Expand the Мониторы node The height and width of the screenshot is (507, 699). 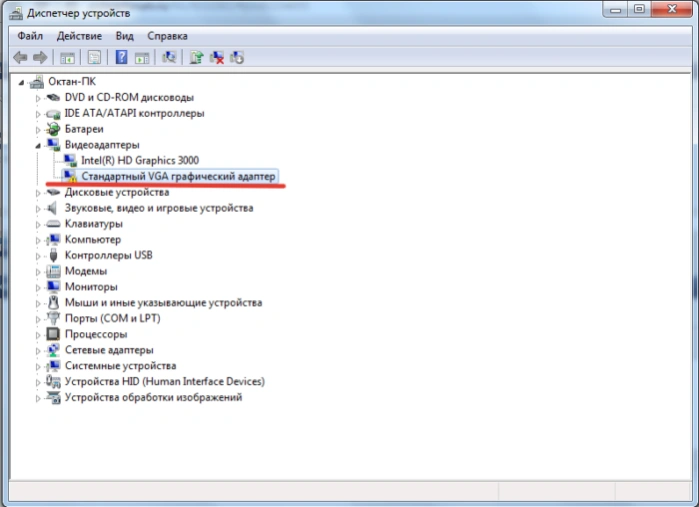click(38, 288)
